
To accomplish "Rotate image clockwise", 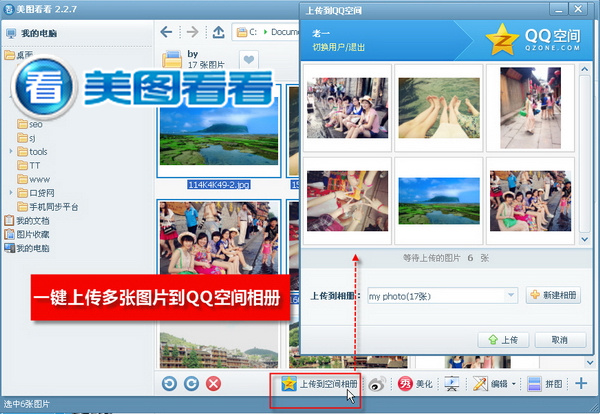I will (x=191, y=383).
